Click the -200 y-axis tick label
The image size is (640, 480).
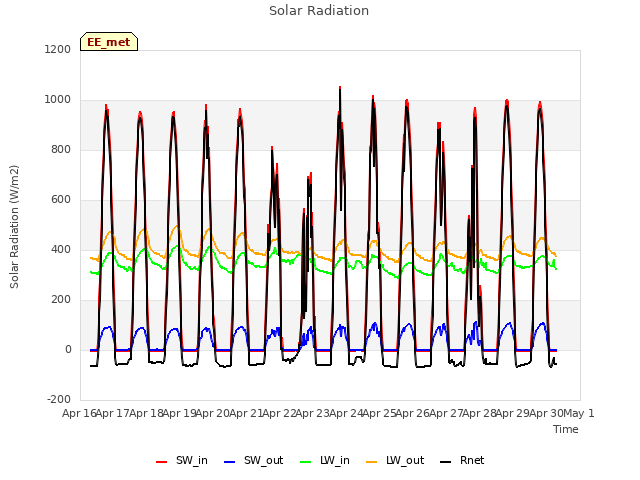(x=59, y=399)
